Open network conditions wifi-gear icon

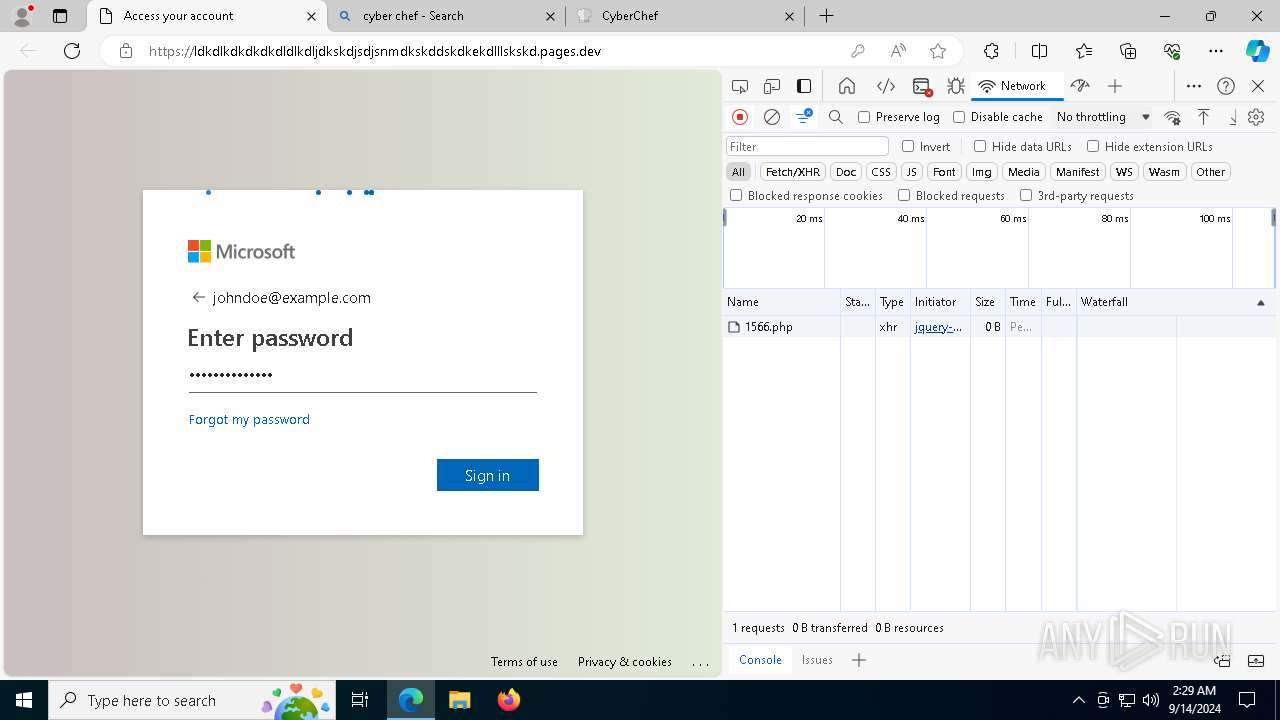(1173, 117)
